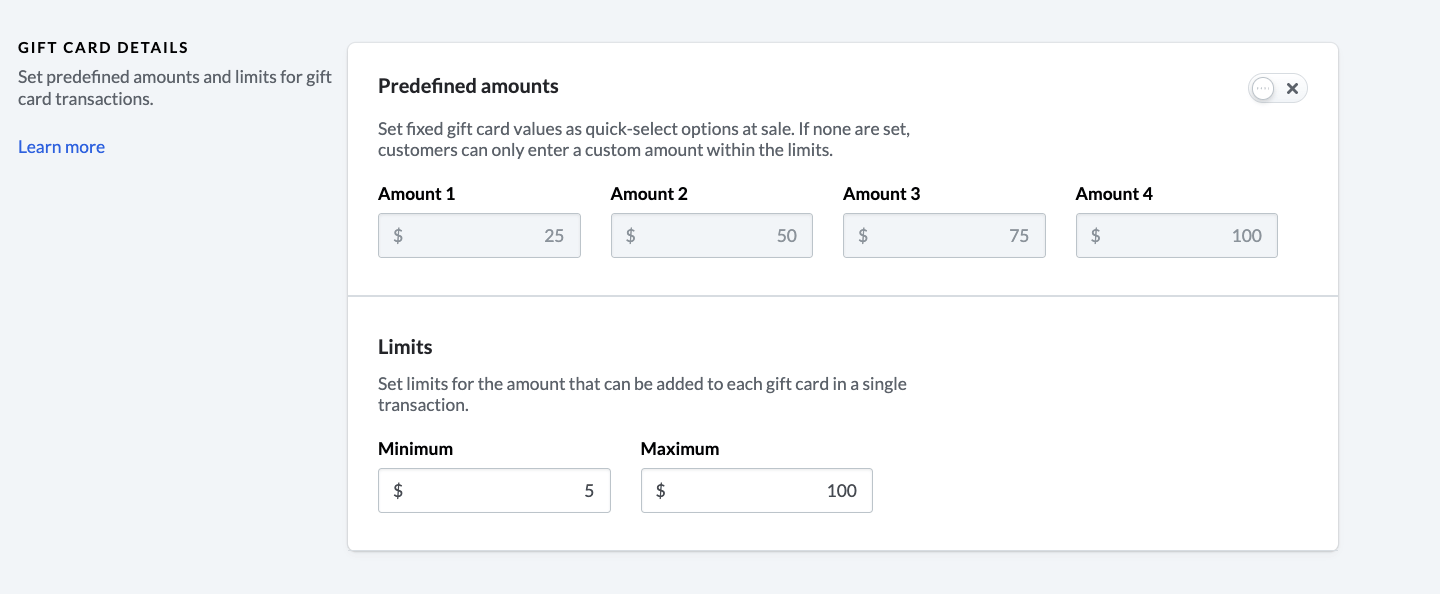Click the Amount 3 field showing 75

tap(944, 236)
